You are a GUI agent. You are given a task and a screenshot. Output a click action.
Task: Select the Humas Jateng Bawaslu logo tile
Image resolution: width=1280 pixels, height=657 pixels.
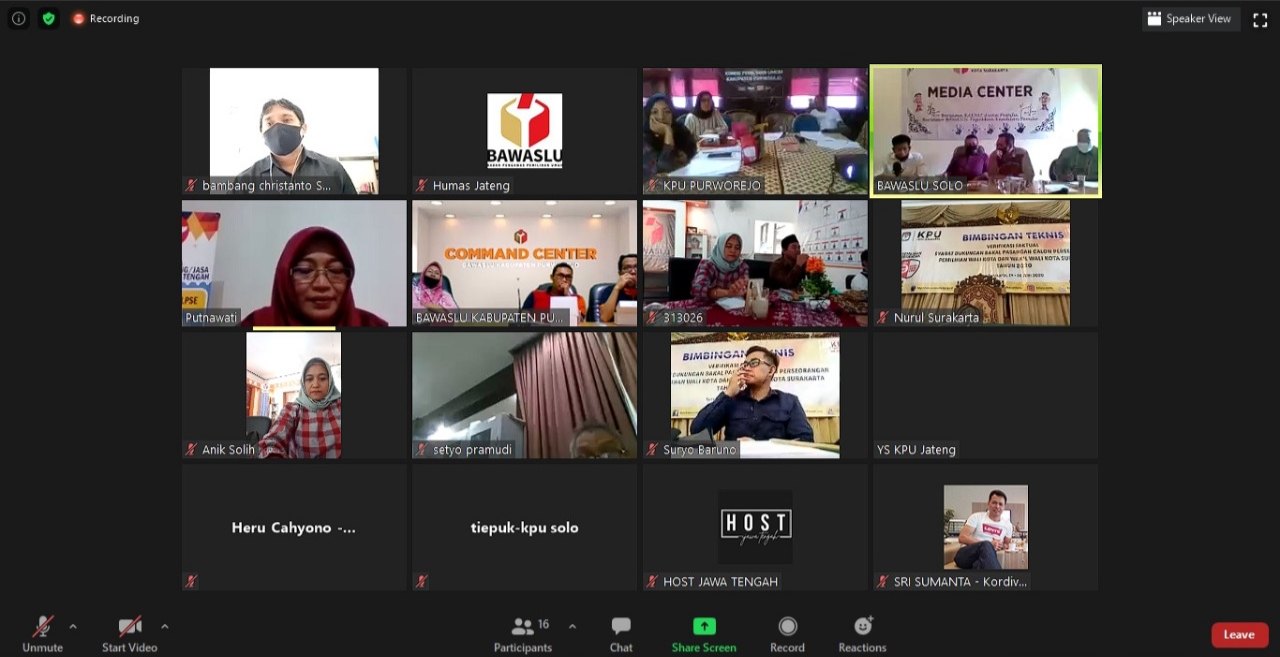(x=524, y=131)
